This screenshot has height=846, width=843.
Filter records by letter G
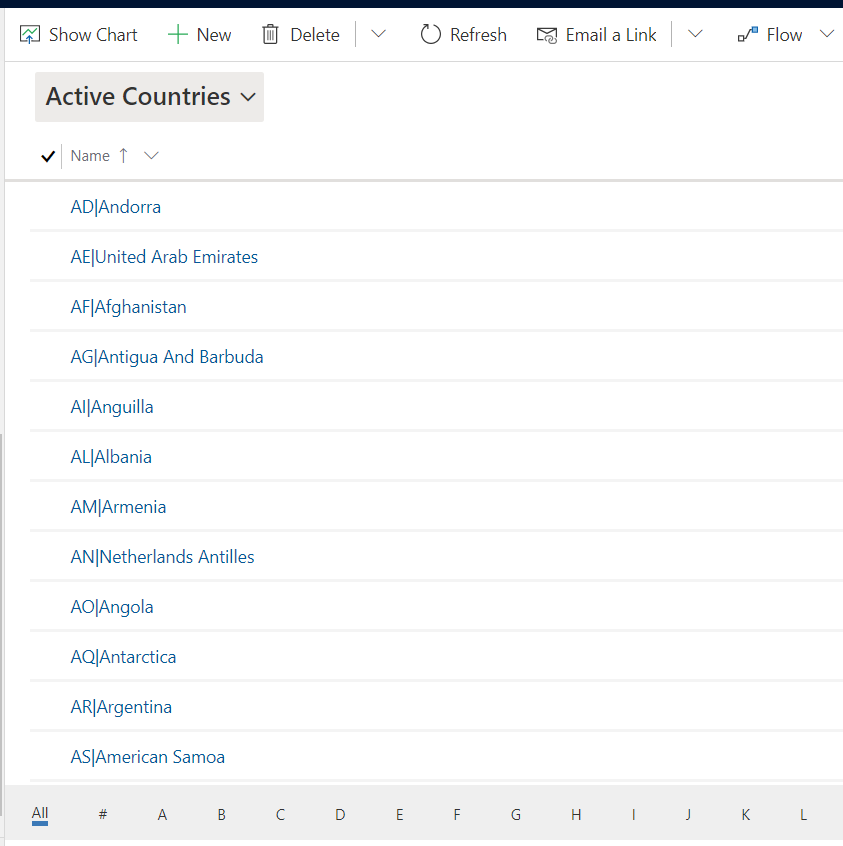click(516, 815)
